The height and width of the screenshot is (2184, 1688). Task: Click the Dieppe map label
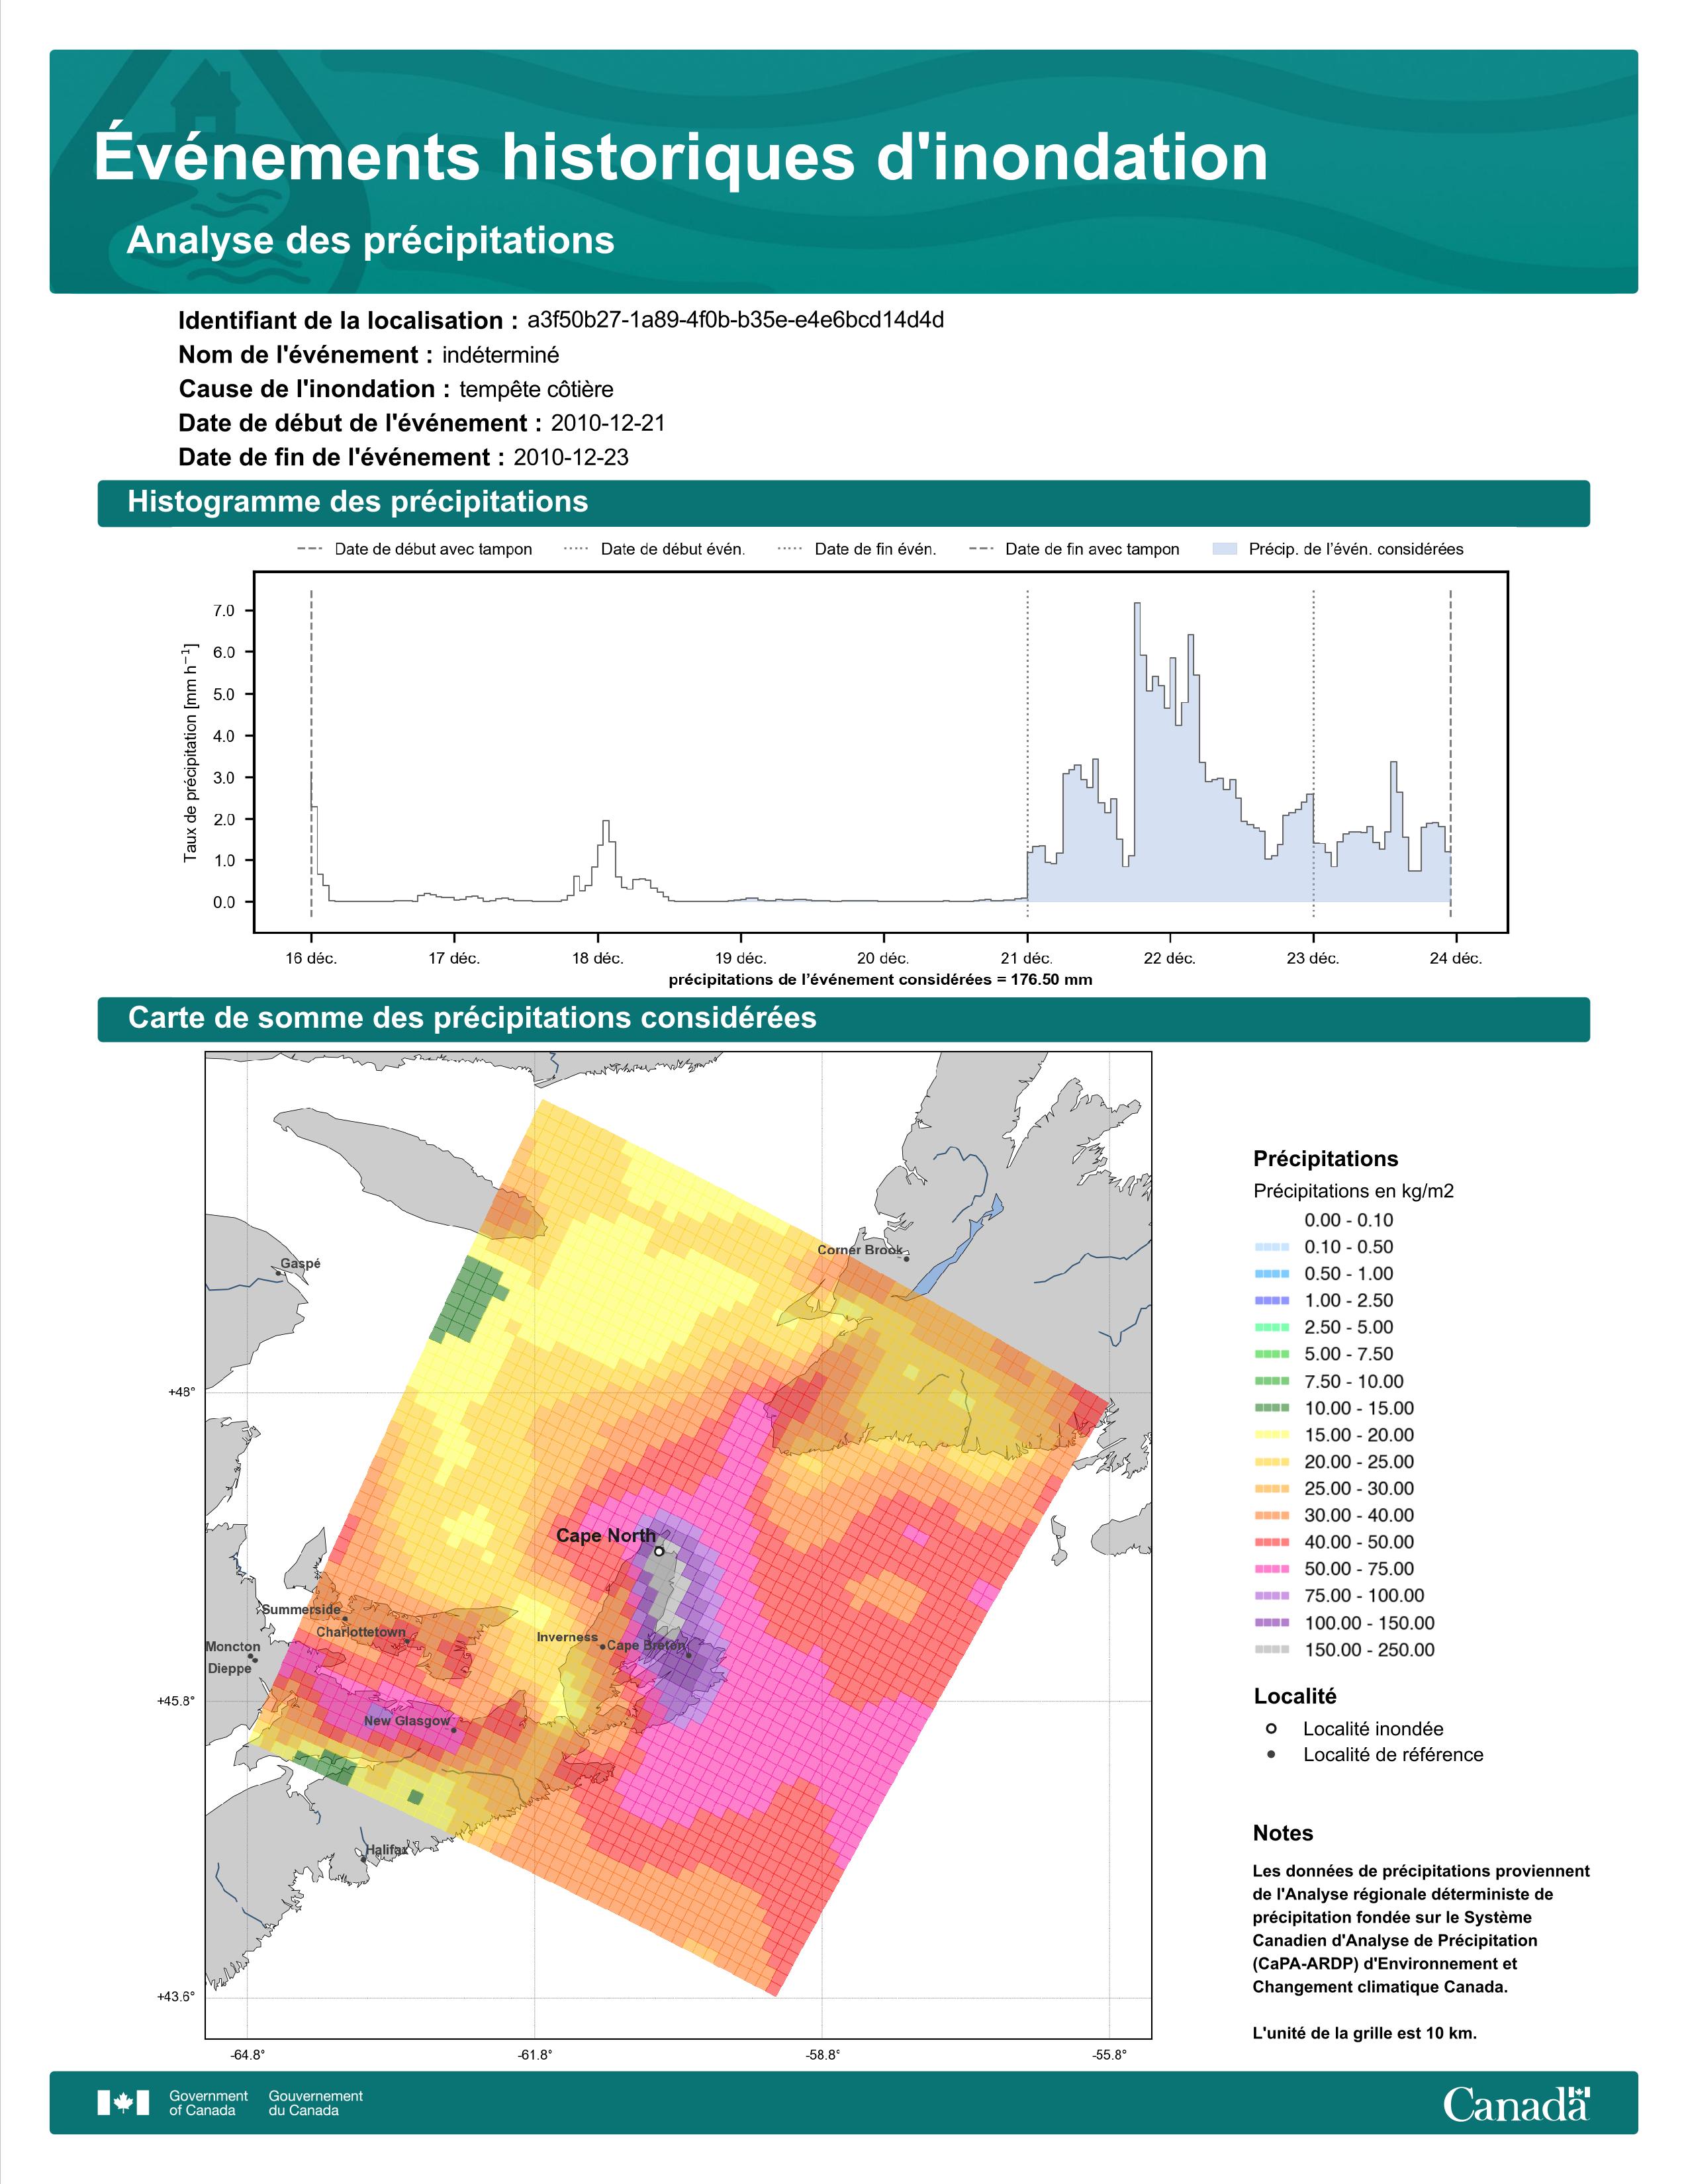pyautogui.click(x=230, y=1668)
